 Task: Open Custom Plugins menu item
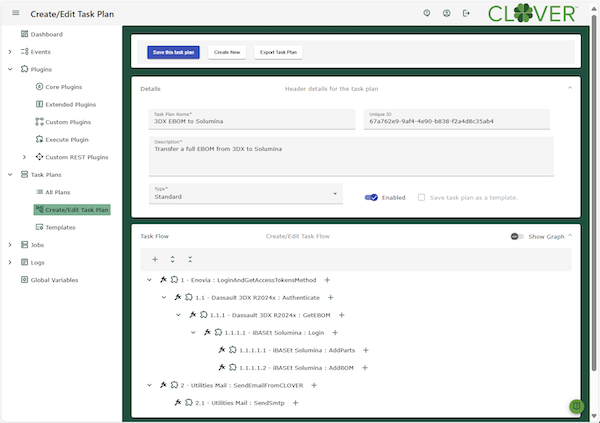(63, 122)
